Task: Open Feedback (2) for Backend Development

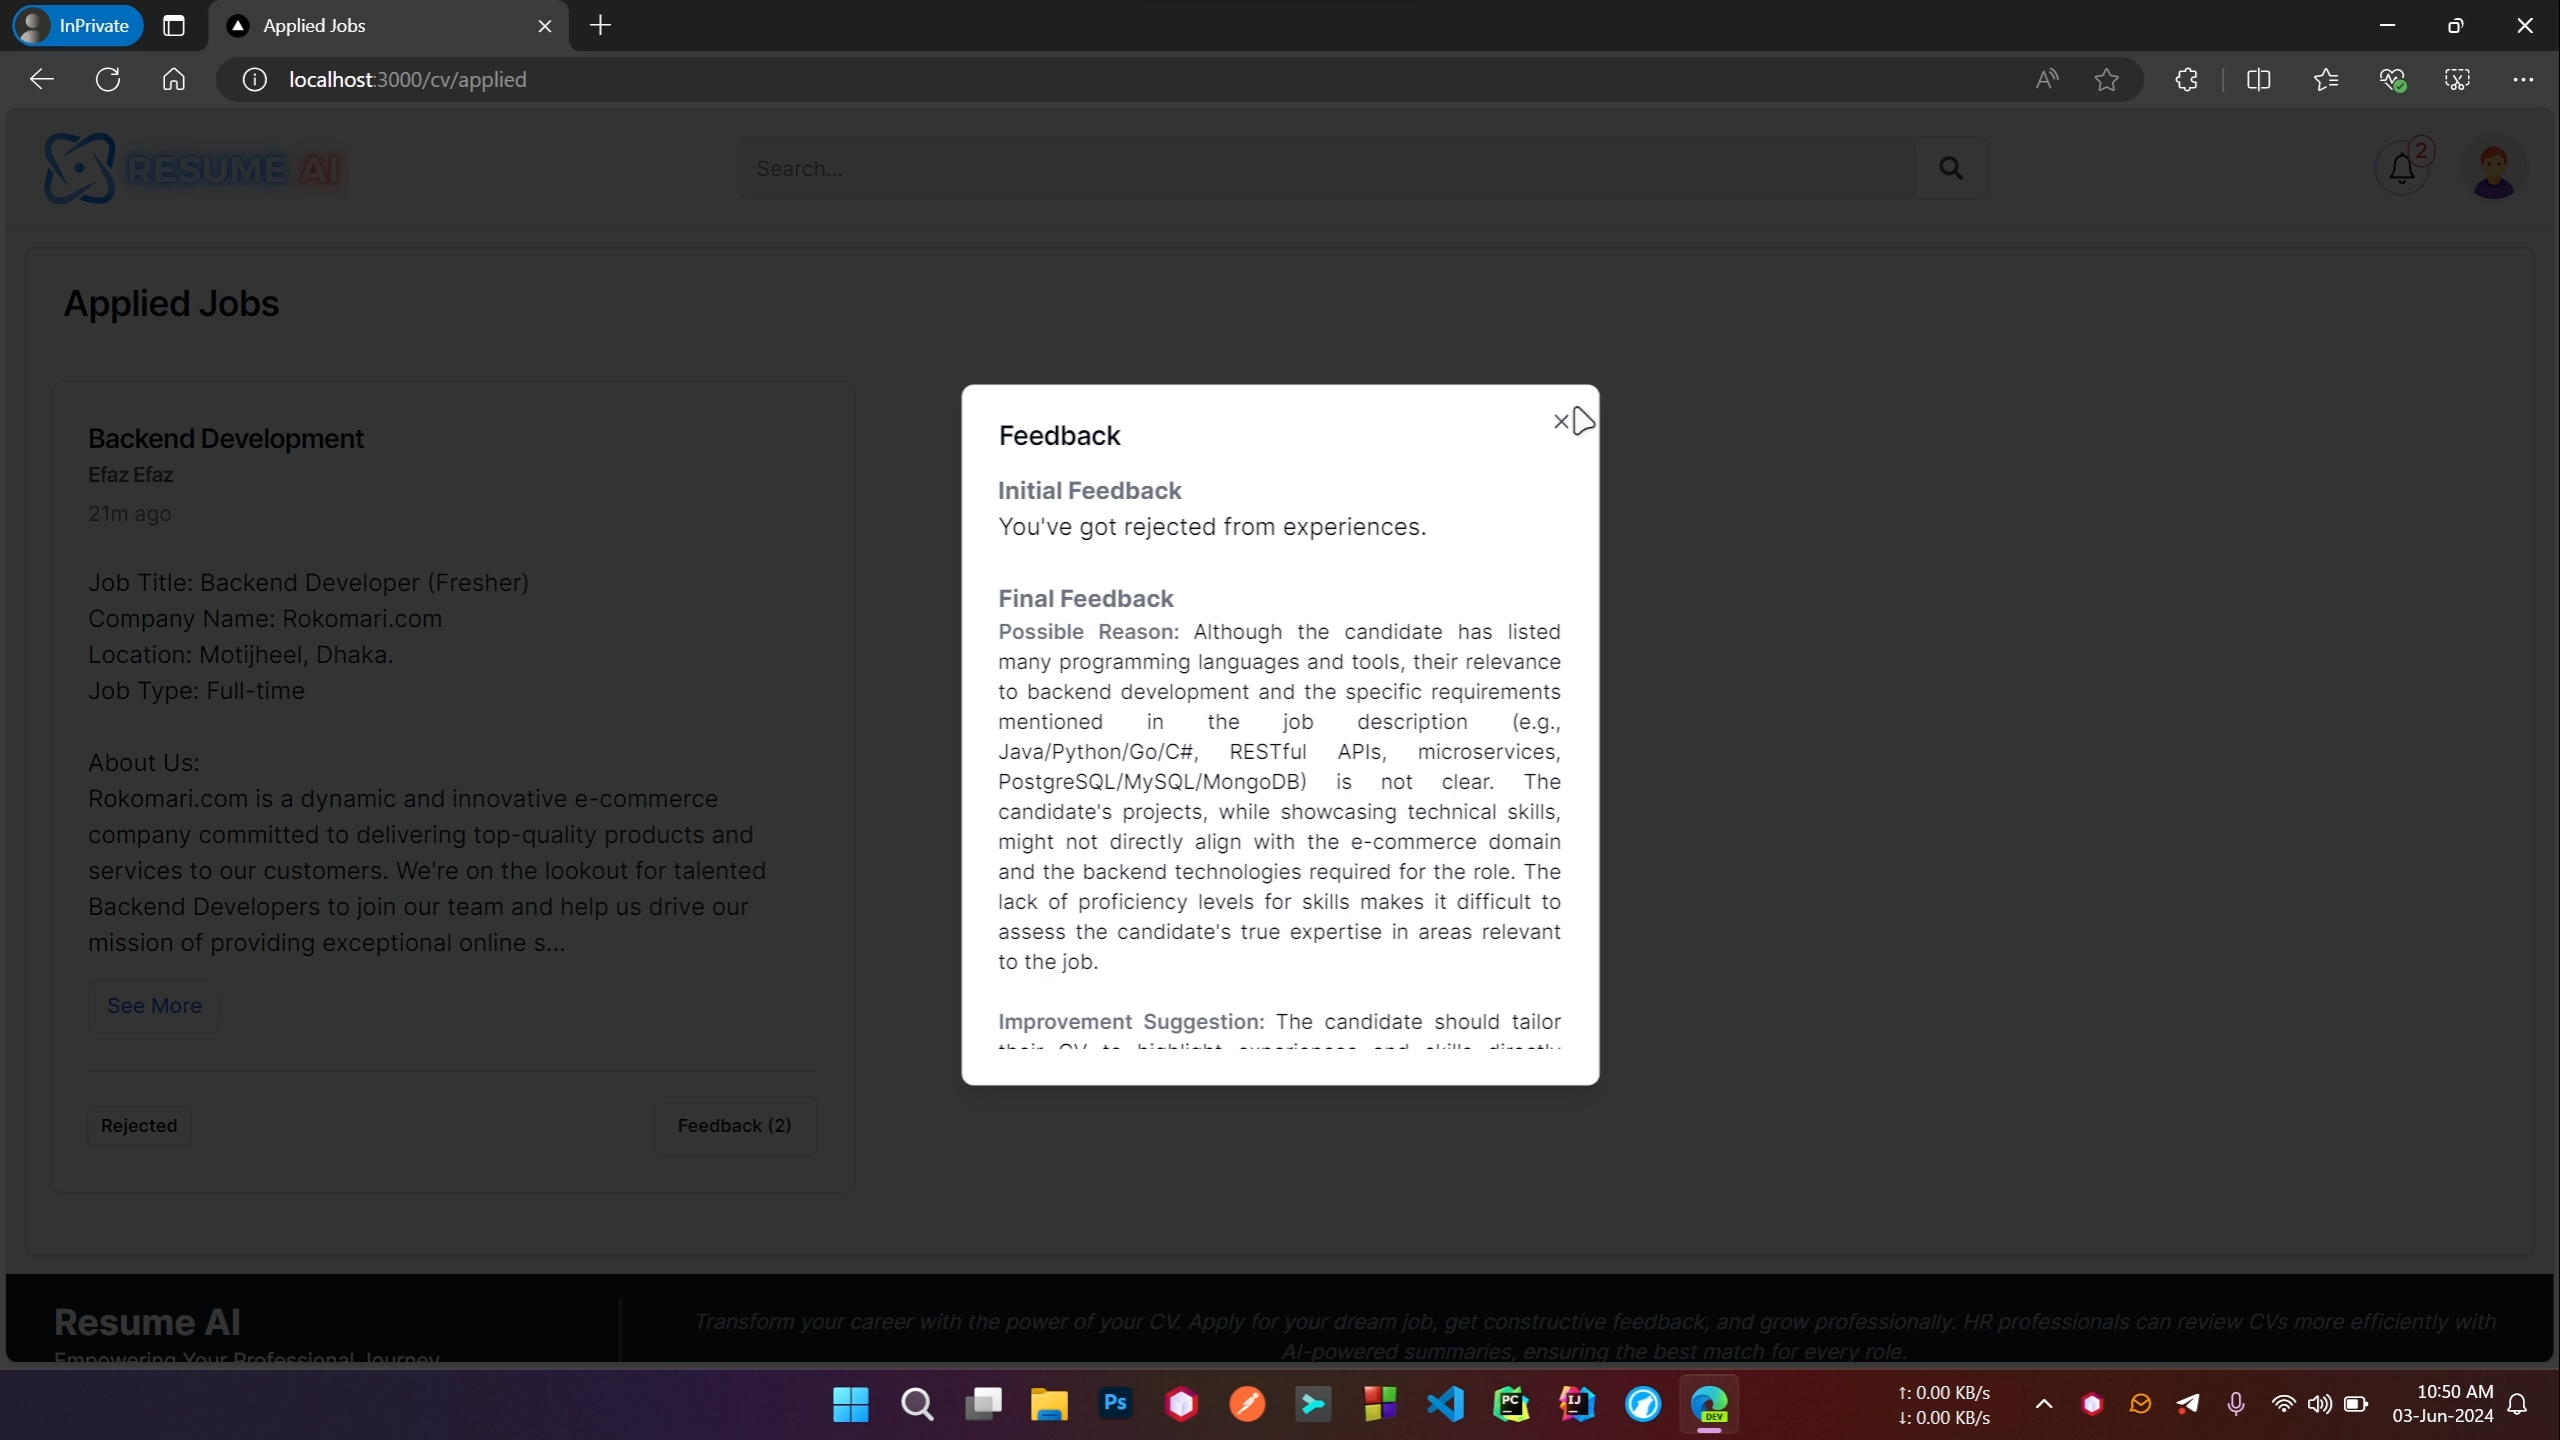Action: pos(735,1125)
